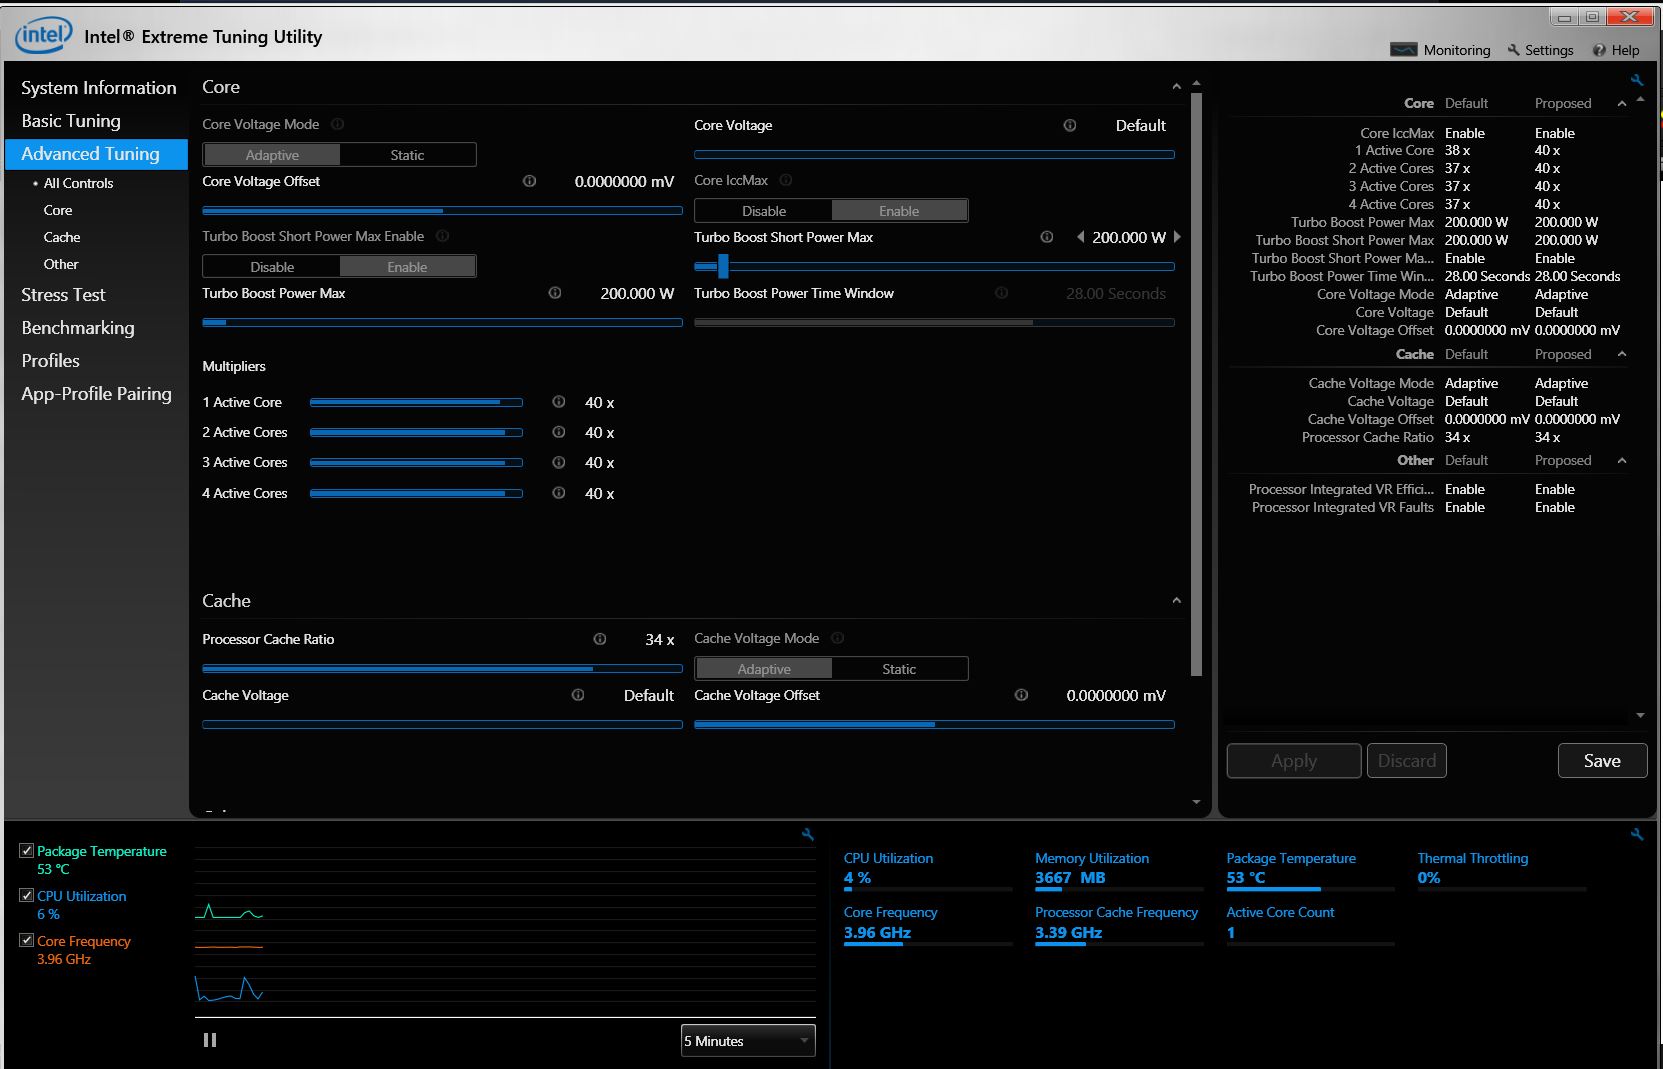The width and height of the screenshot is (1663, 1069).
Task: Show info icon for Core Voltage
Action: click(1070, 125)
